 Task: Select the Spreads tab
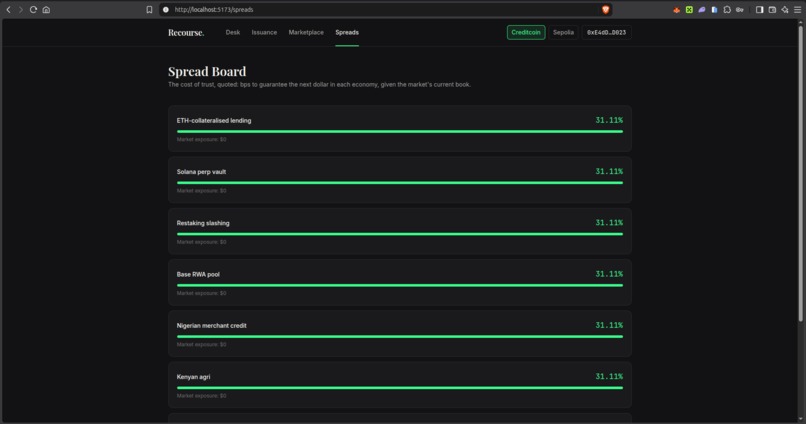click(347, 32)
